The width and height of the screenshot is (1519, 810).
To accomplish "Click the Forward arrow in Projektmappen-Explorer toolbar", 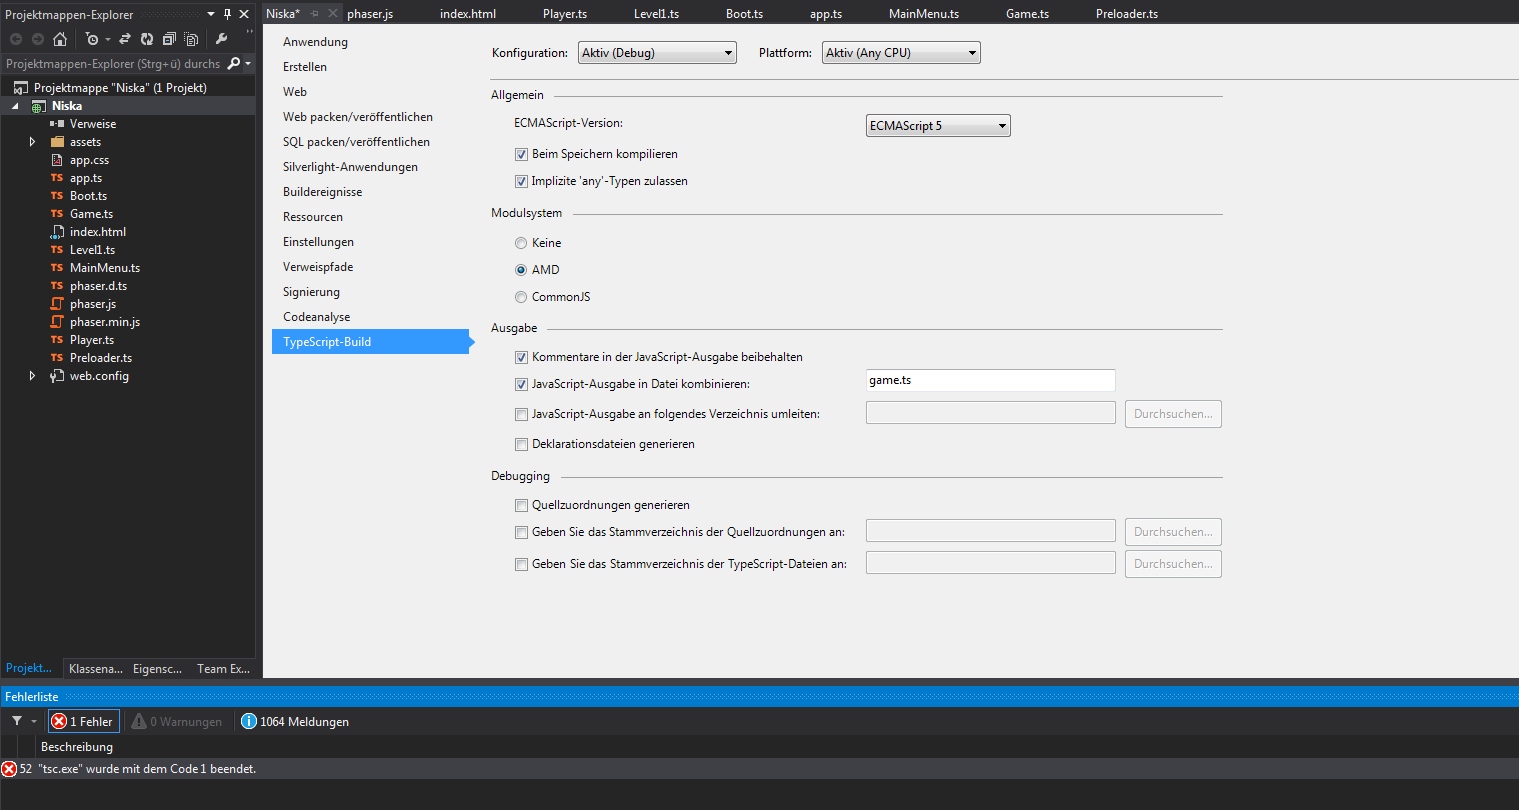I will [38, 39].
